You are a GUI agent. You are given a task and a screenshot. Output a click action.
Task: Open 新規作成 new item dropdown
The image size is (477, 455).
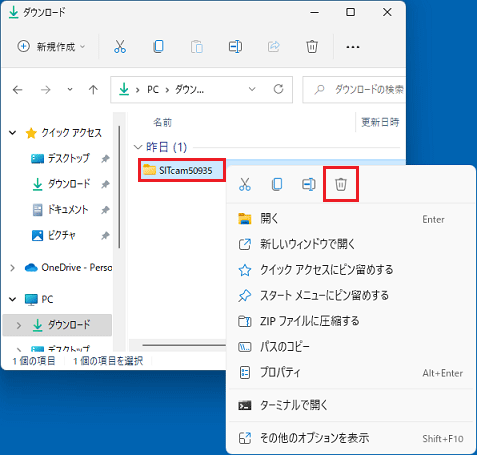coord(52,47)
